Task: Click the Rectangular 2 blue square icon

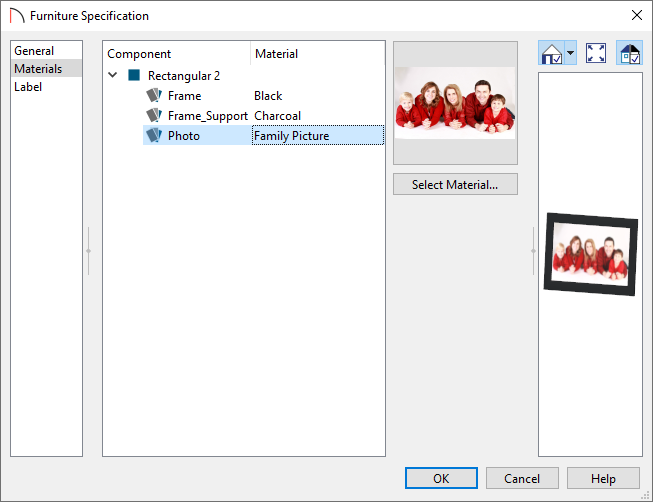Action: tap(134, 75)
